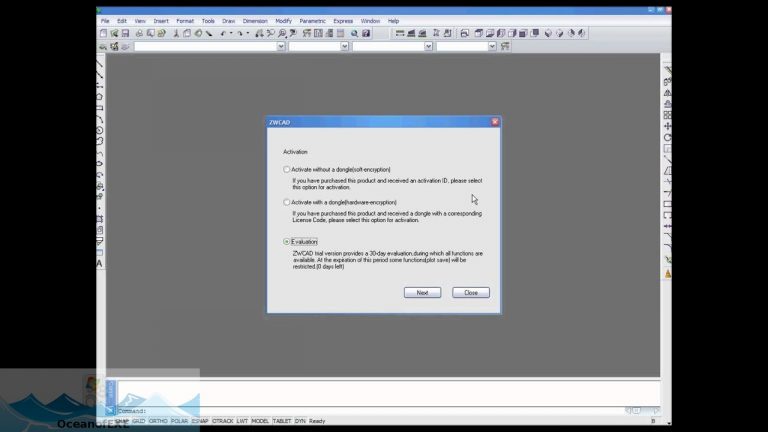Expand the color control dropdown
Viewport: 768px width, 432px height.
tap(344, 47)
